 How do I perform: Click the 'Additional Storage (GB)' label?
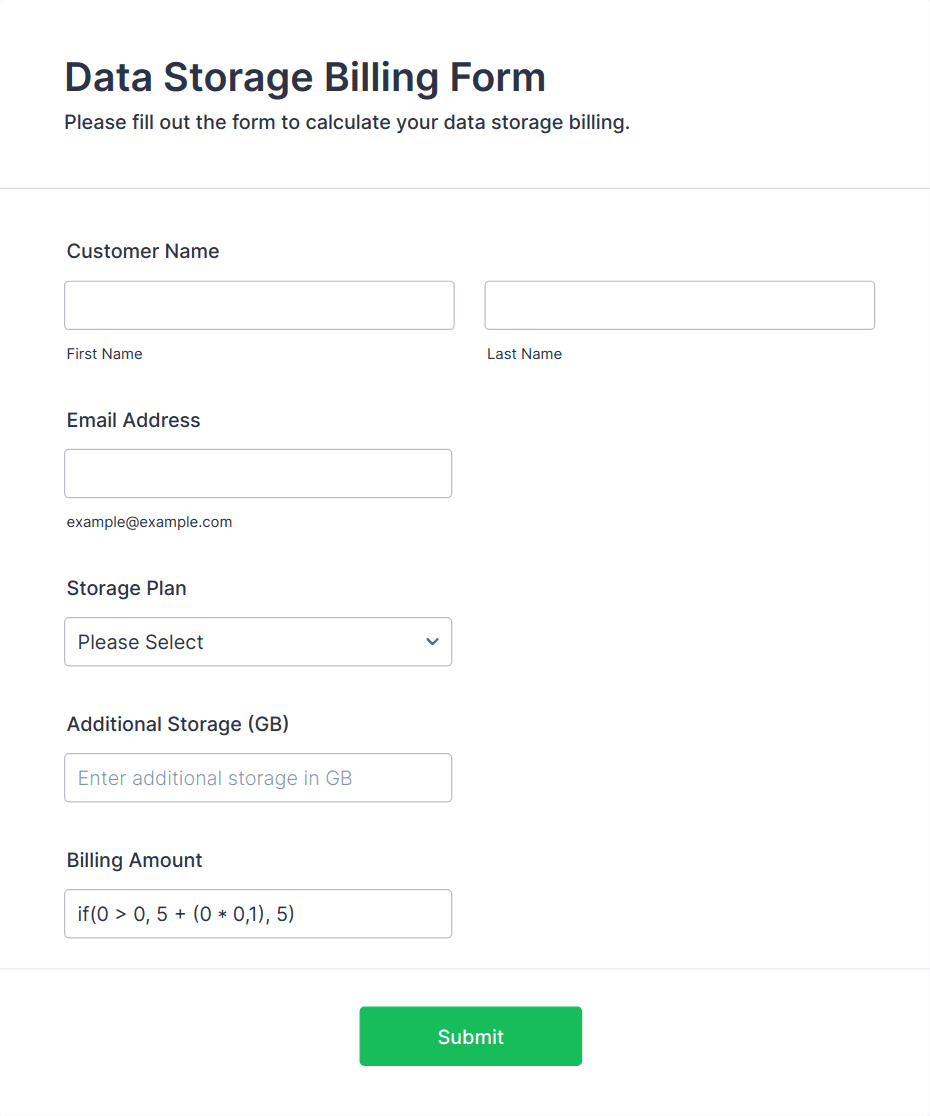(x=178, y=724)
